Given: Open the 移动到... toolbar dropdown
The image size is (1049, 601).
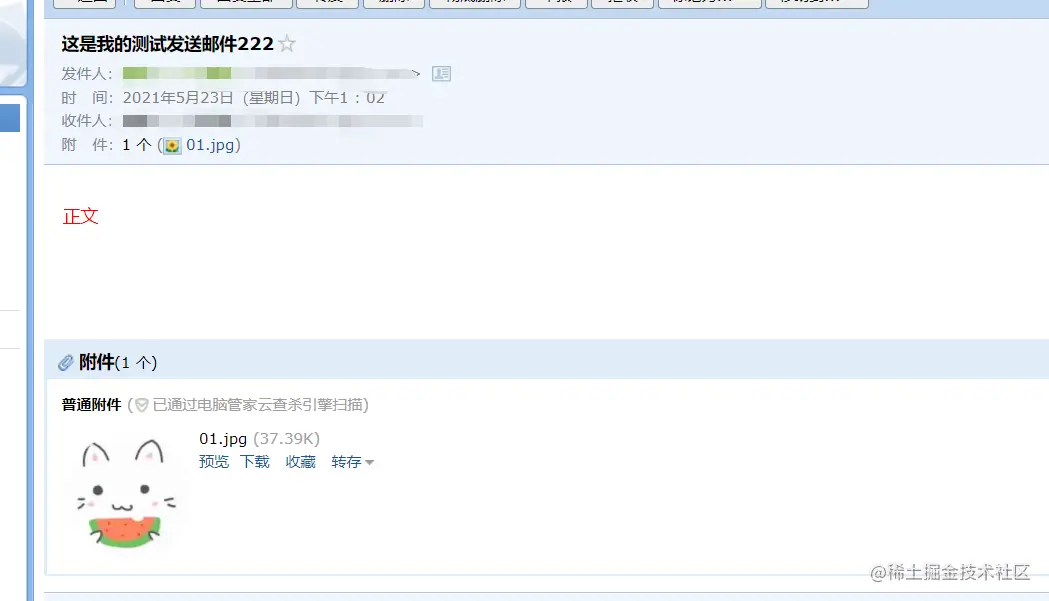Looking at the screenshot, I should [x=817, y=3].
